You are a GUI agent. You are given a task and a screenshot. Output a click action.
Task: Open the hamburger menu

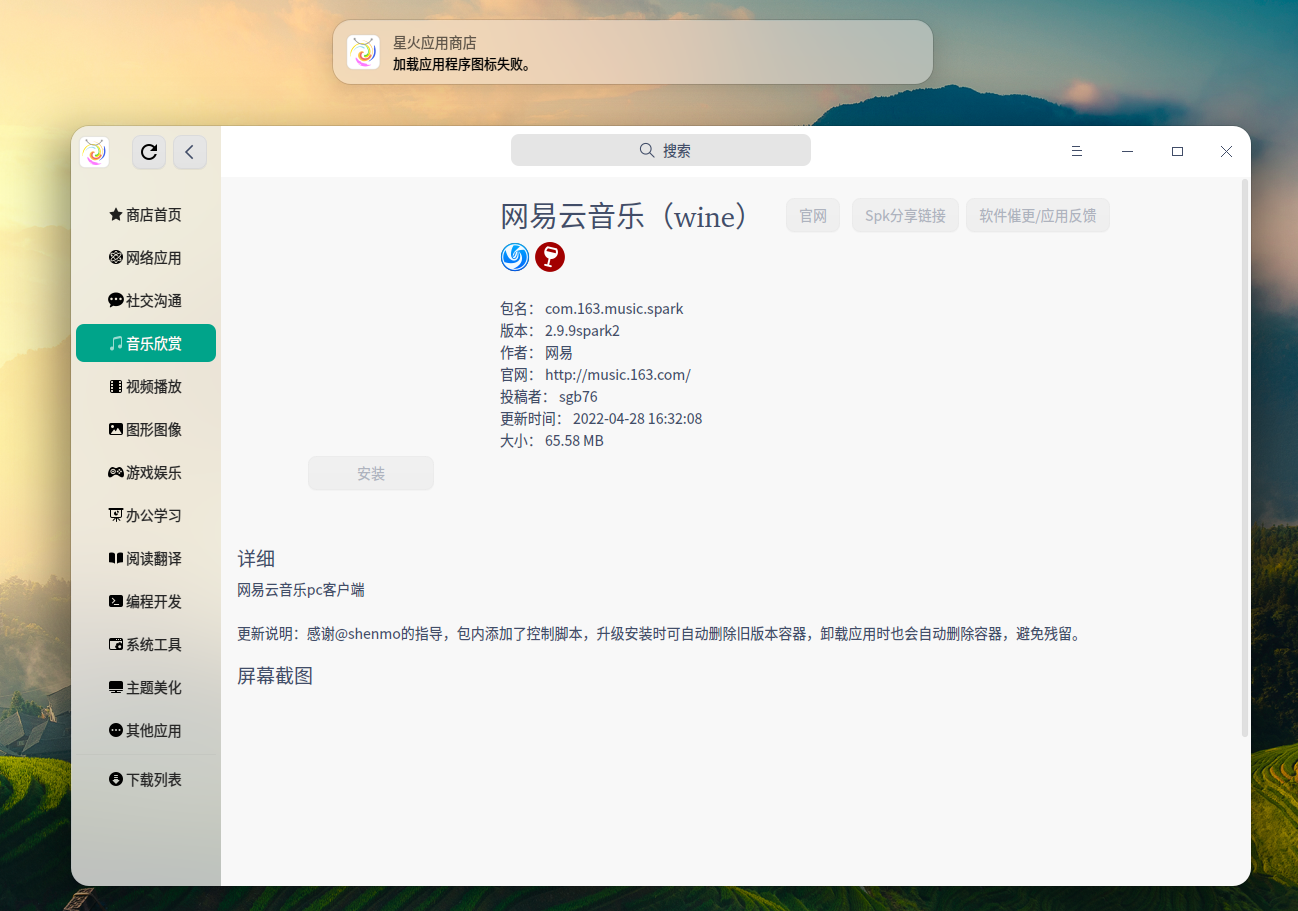[1076, 151]
